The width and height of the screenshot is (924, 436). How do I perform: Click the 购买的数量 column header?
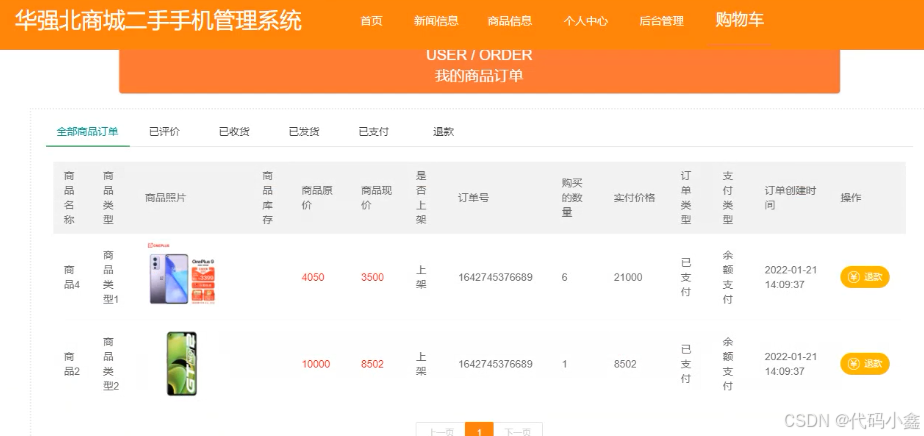572,198
